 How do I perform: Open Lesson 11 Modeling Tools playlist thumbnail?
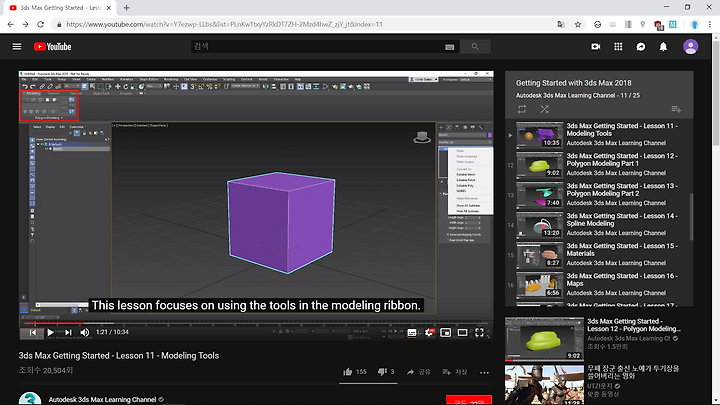pyautogui.click(x=540, y=135)
